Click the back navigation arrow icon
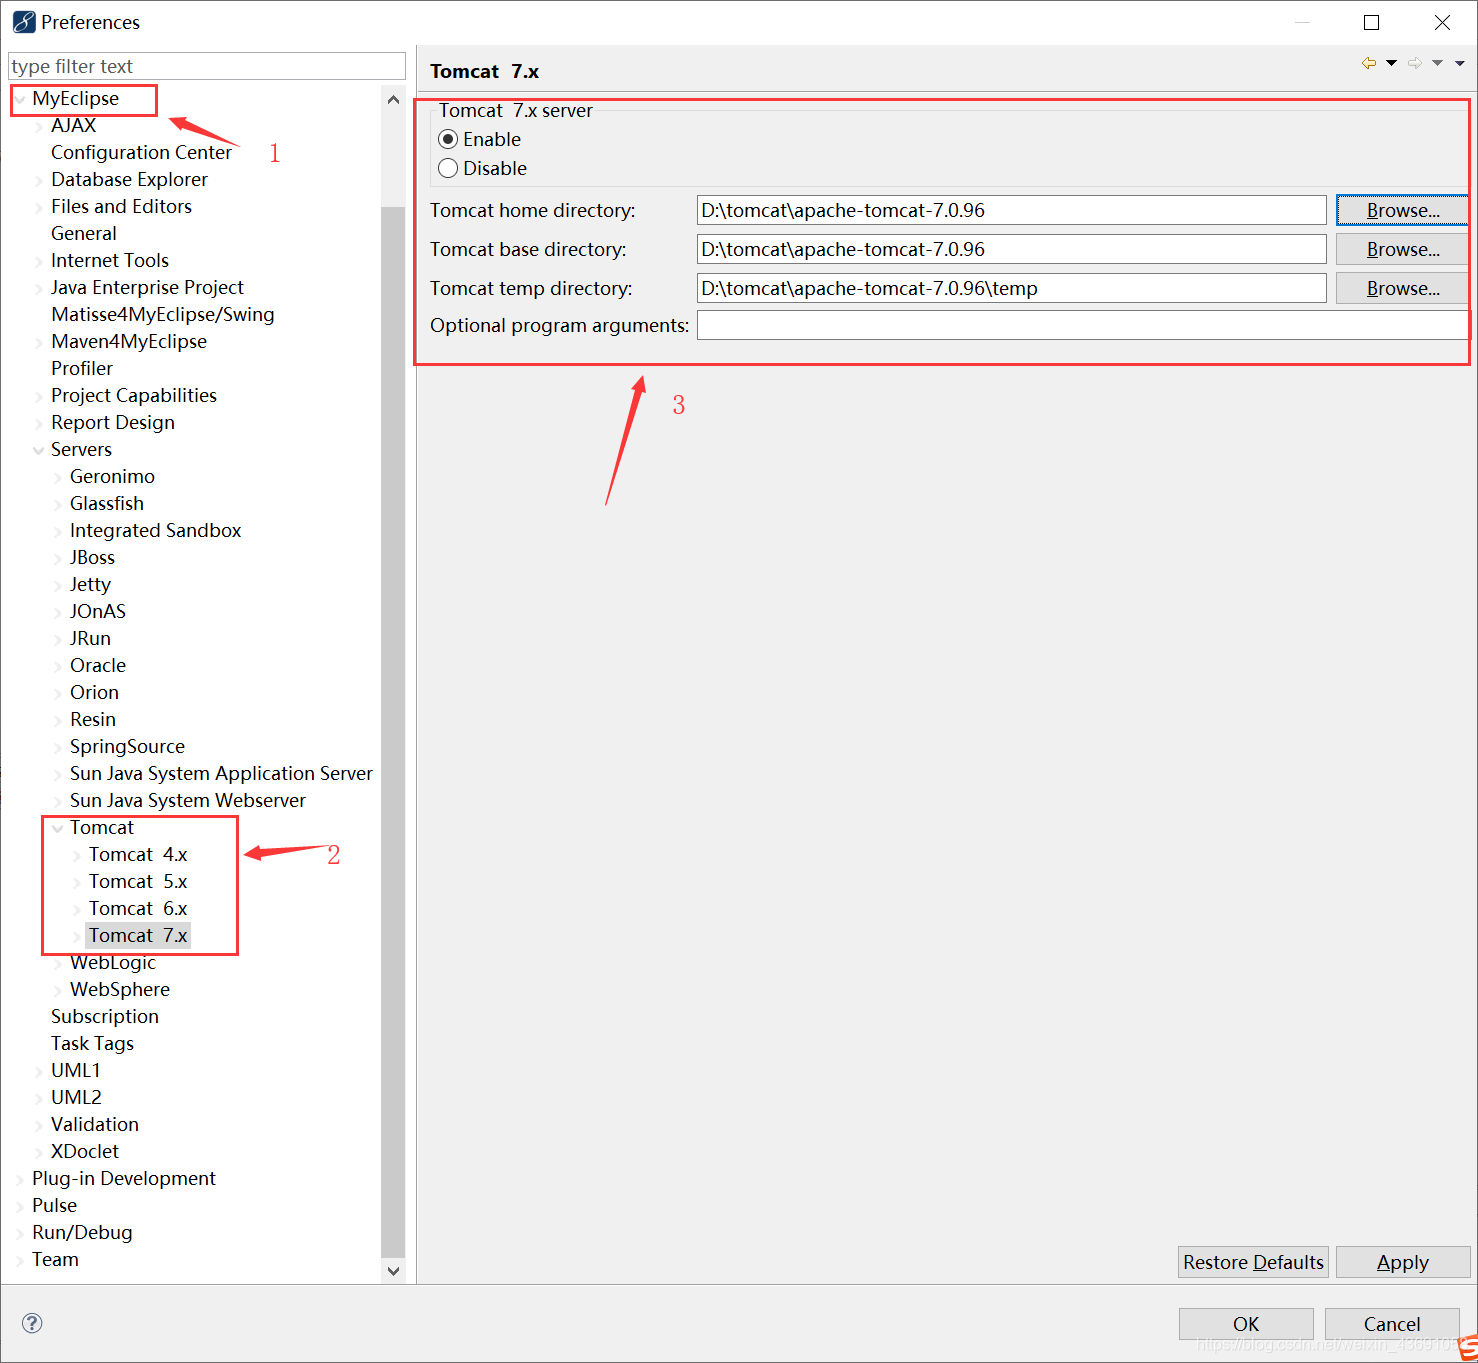The width and height of the screenshot is (1478, 1363). point(1368,63)
